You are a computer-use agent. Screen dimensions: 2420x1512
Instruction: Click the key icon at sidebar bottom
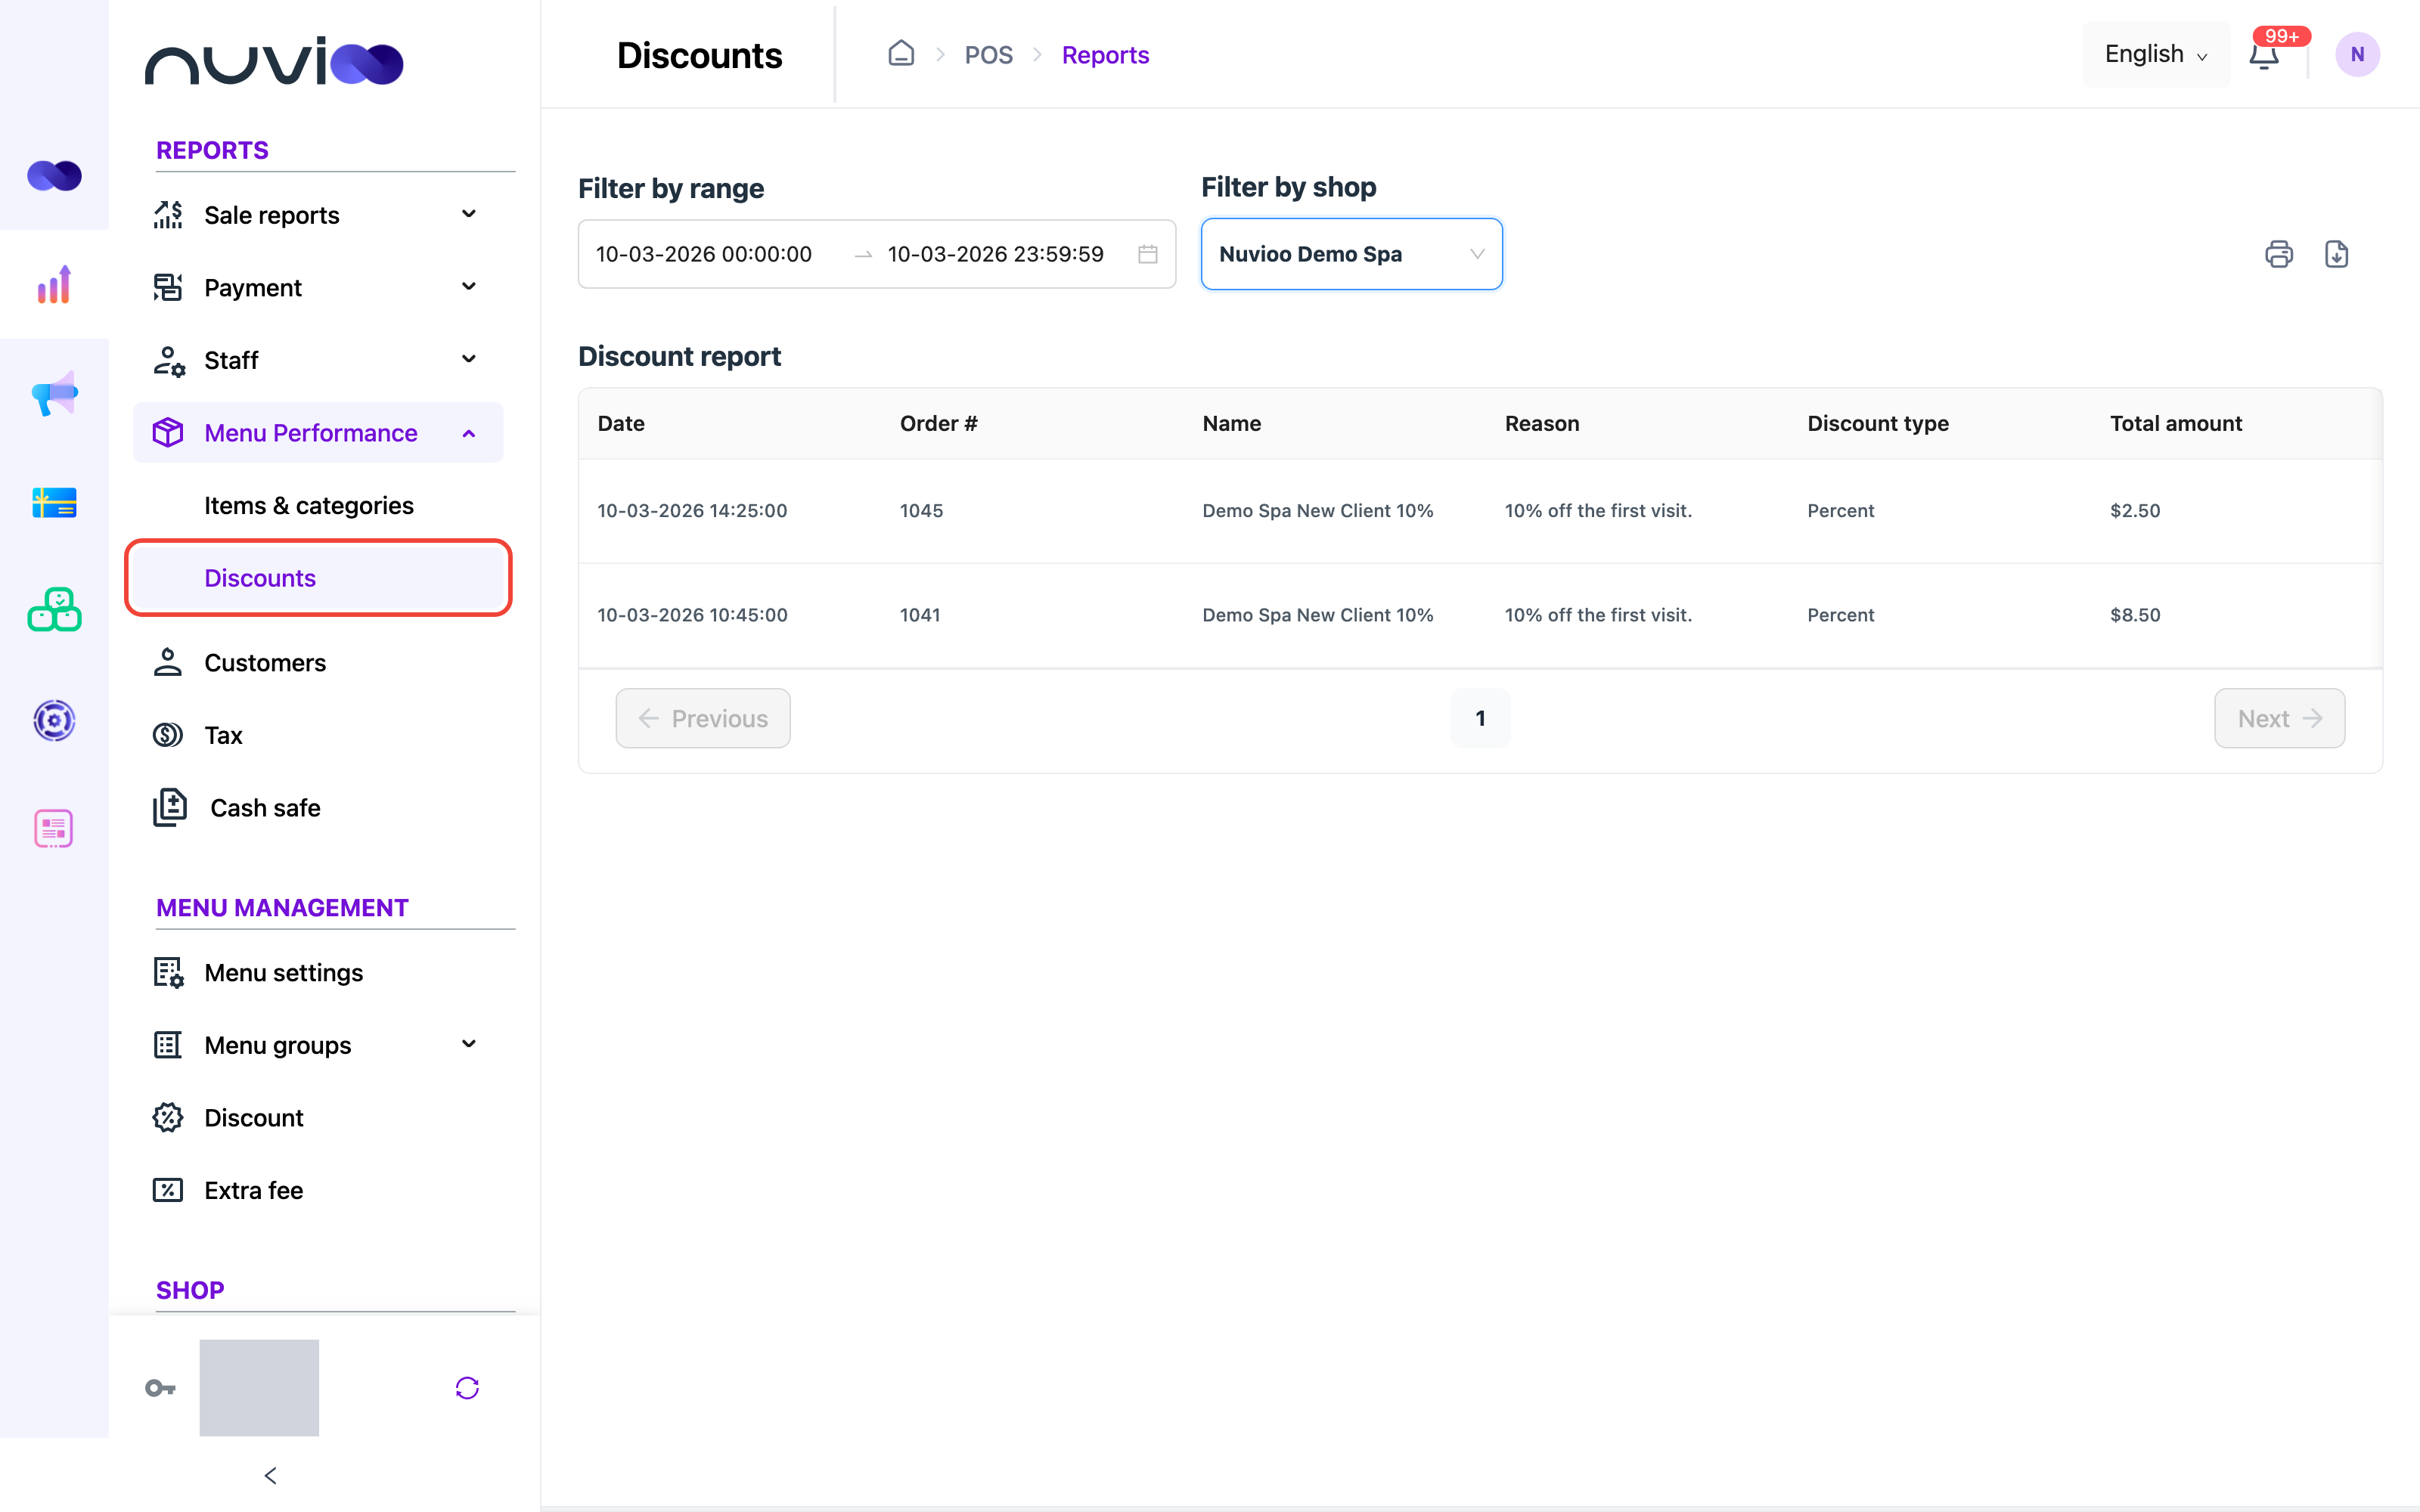click(160, 1388)
